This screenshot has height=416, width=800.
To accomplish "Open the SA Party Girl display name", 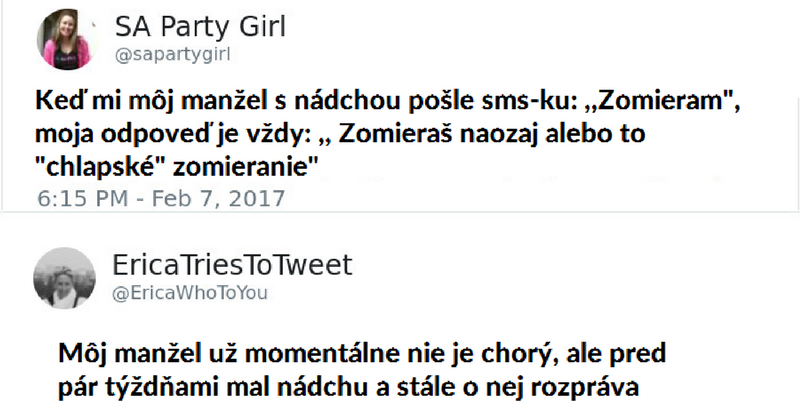I will tap(200, 28).
